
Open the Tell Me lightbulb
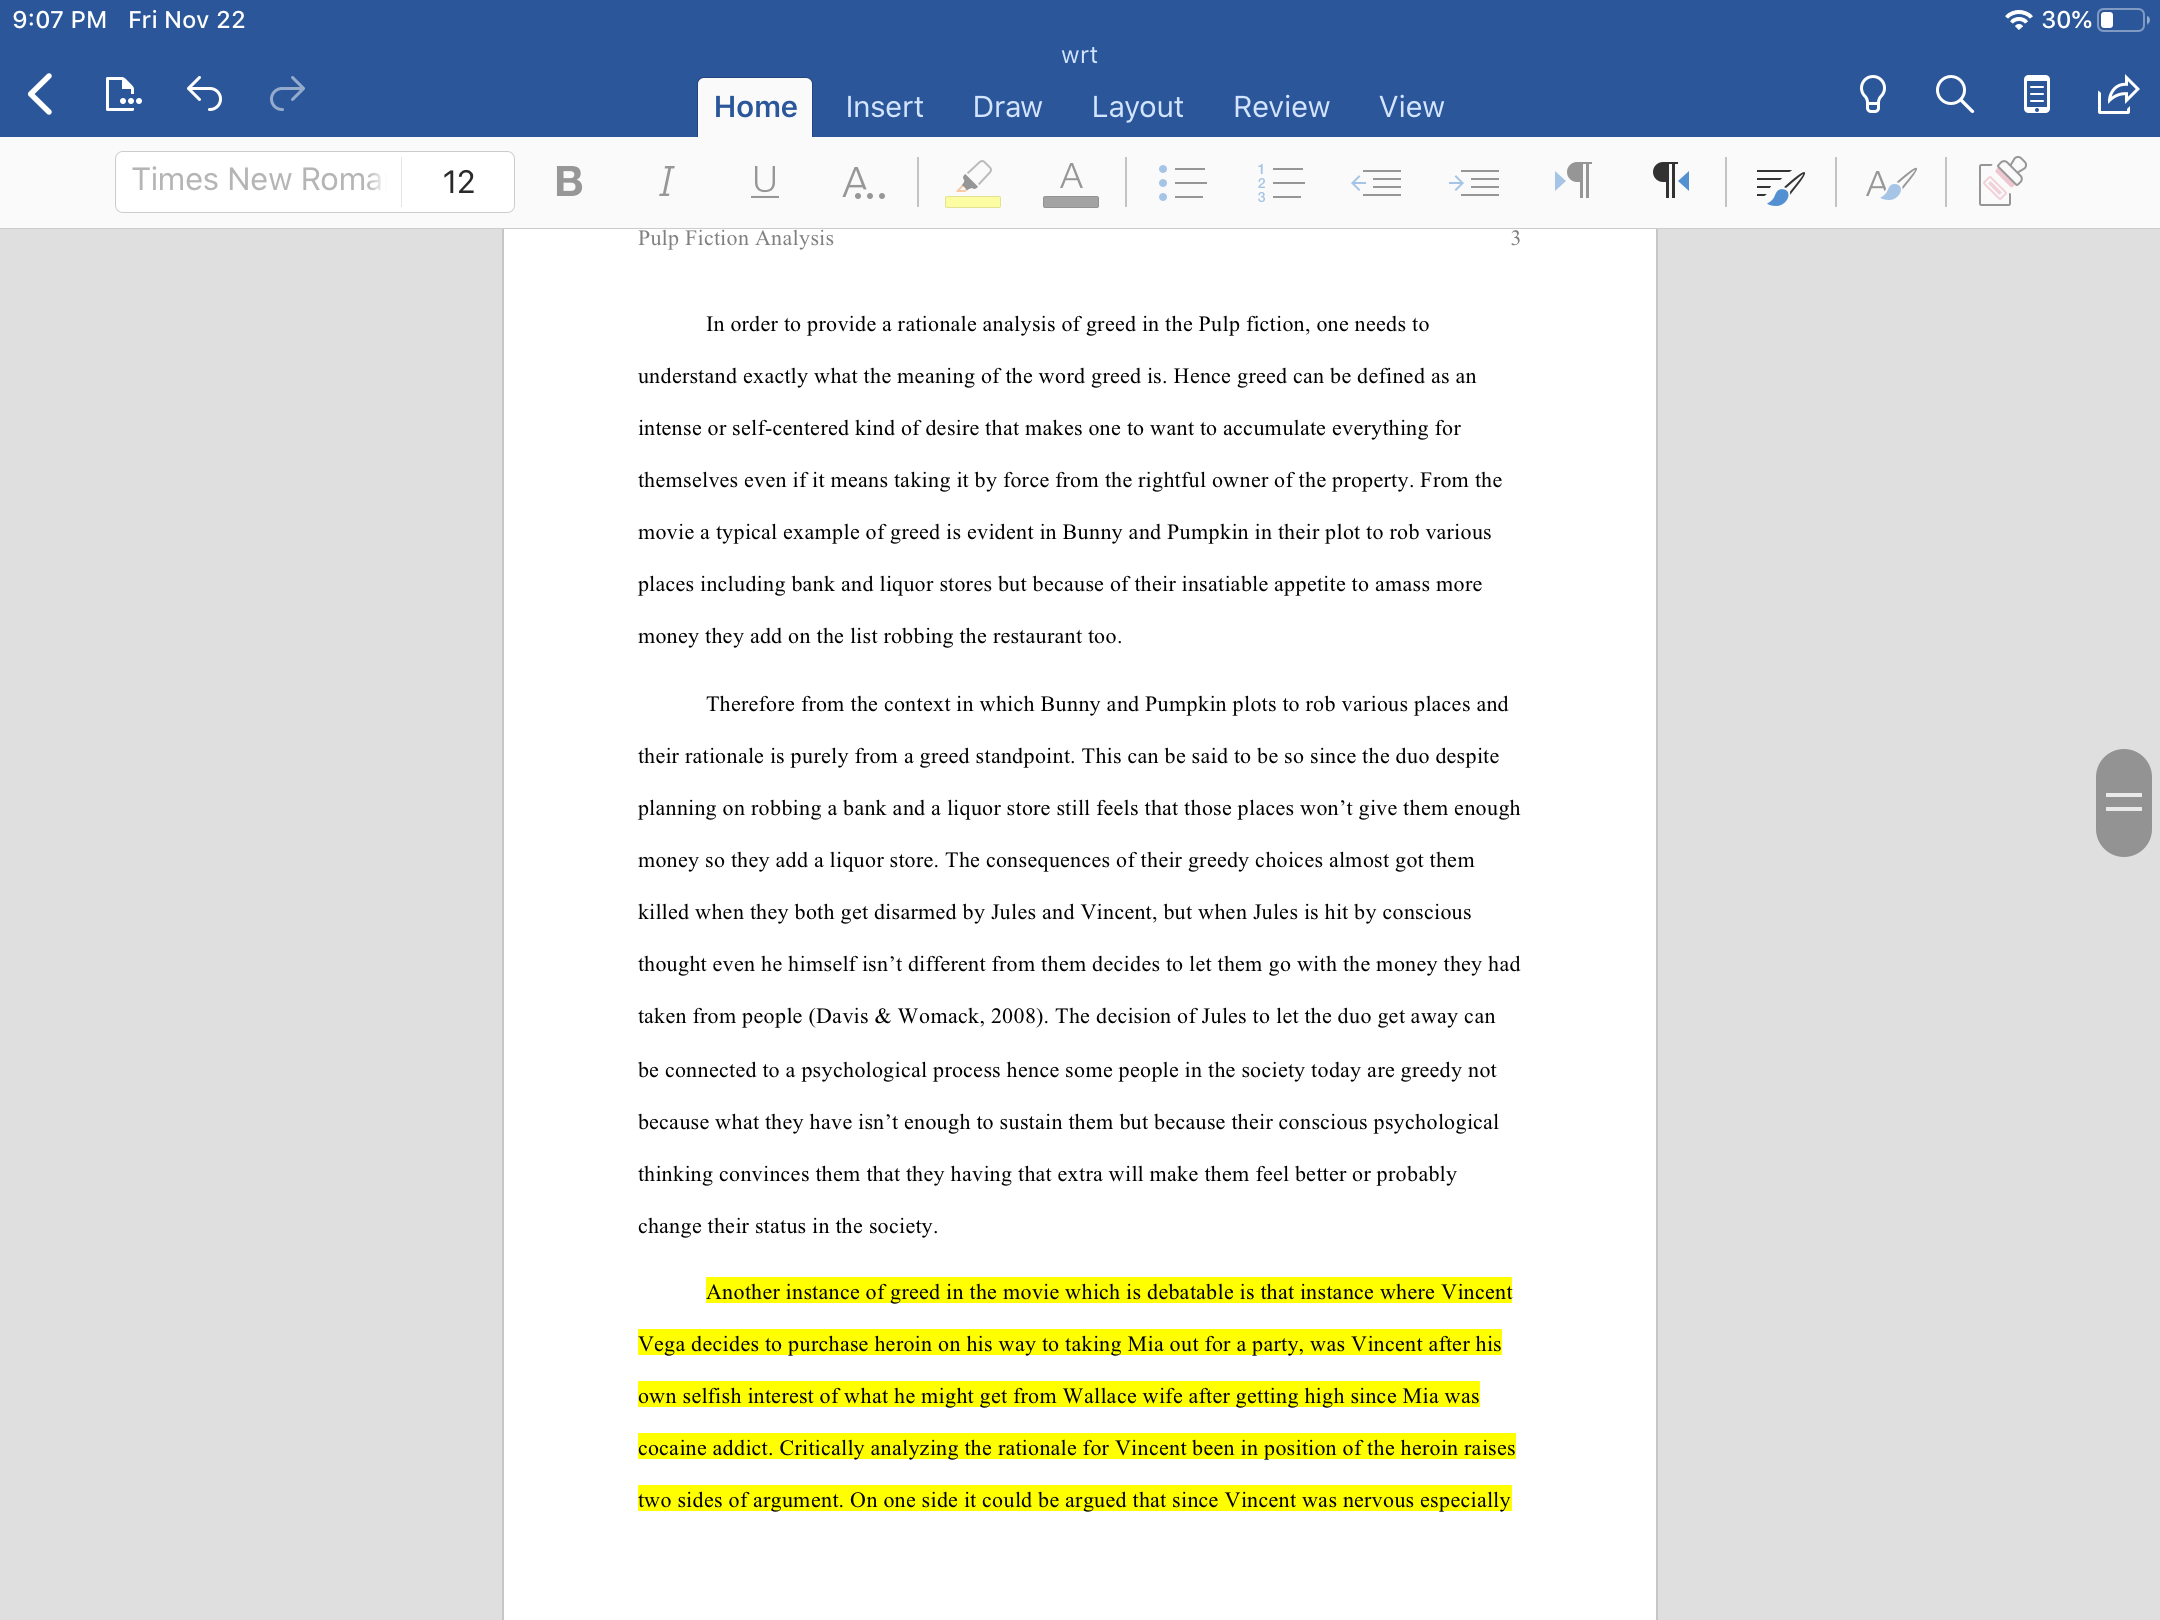[1872, 95]
